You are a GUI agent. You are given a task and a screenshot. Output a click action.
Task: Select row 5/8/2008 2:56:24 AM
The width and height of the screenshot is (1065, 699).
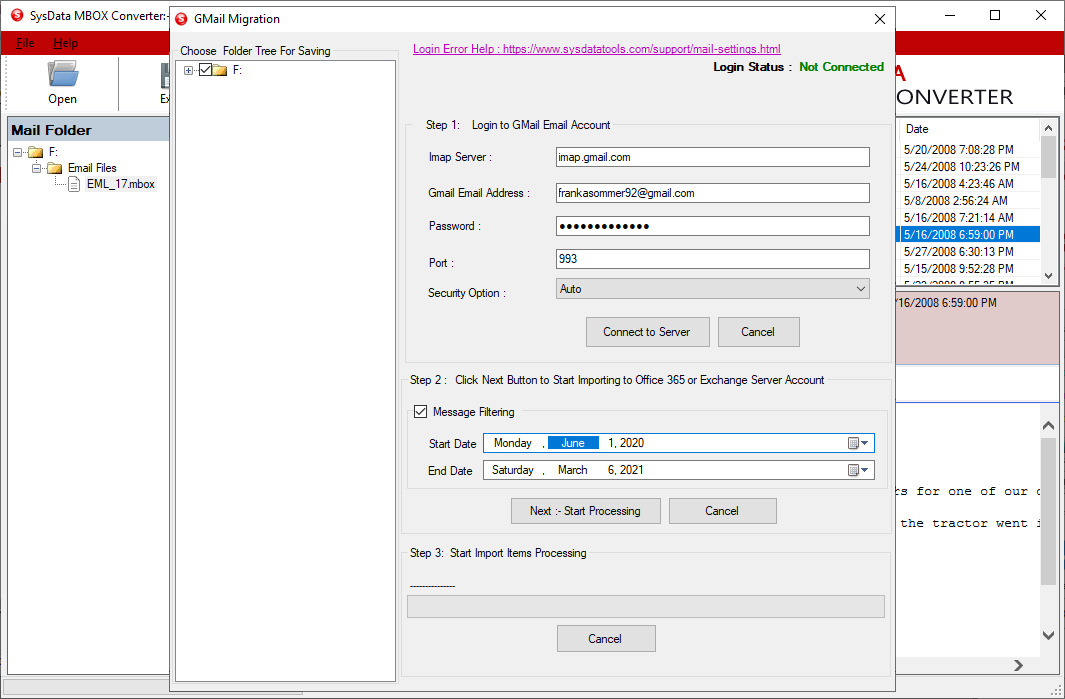pos(970,200)
